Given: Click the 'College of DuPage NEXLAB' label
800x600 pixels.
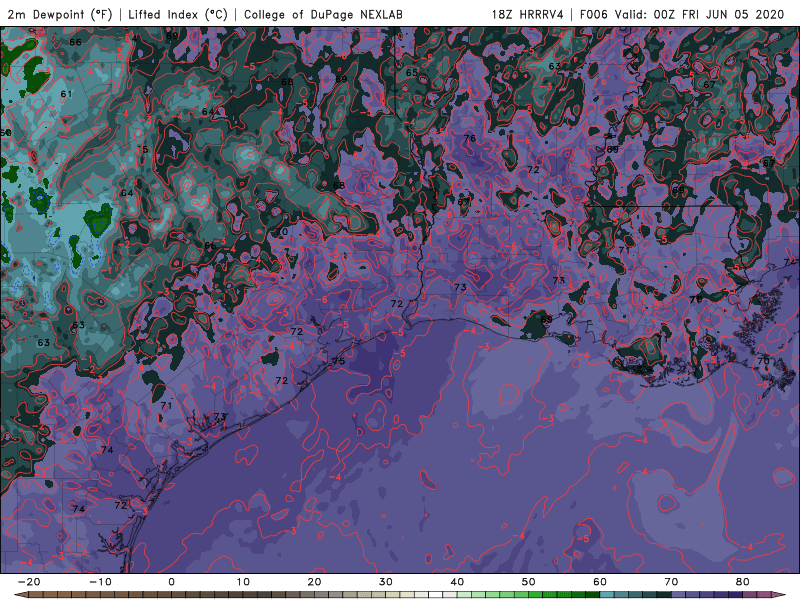Looking at the screenshot, I should click(x=323, y=14).
